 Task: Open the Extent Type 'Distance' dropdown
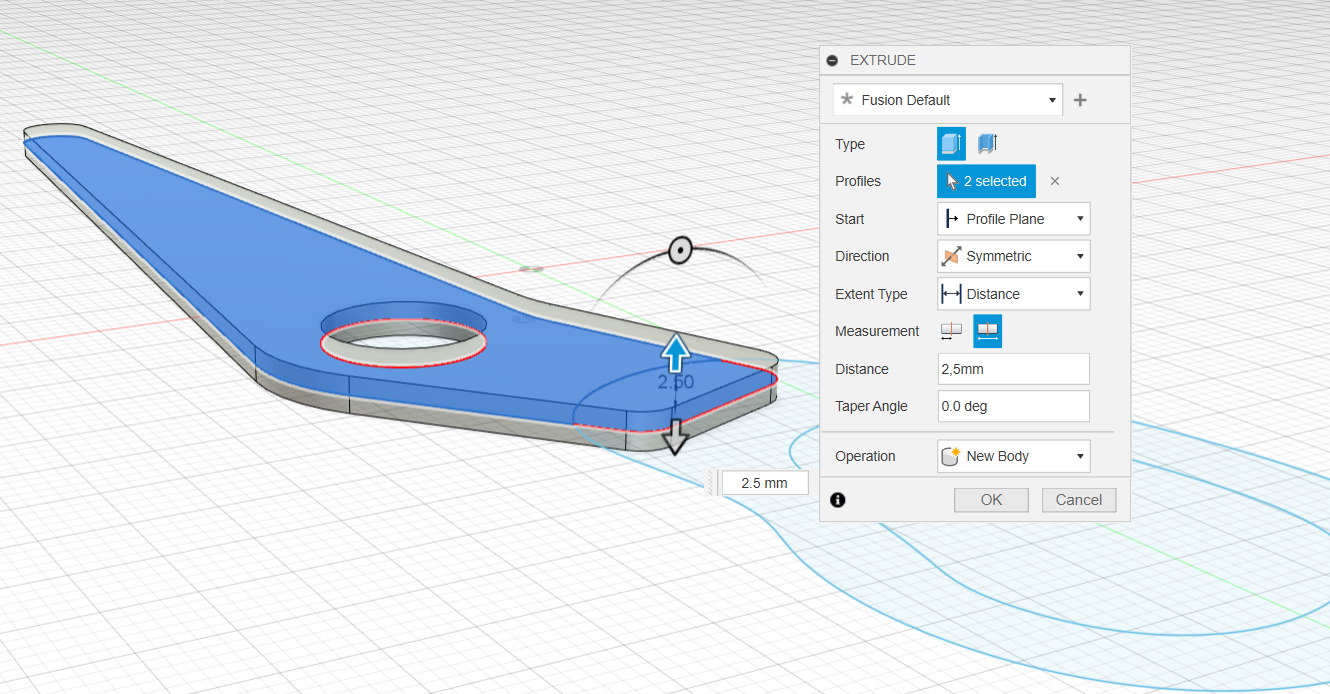click(x=1013, y=294)
